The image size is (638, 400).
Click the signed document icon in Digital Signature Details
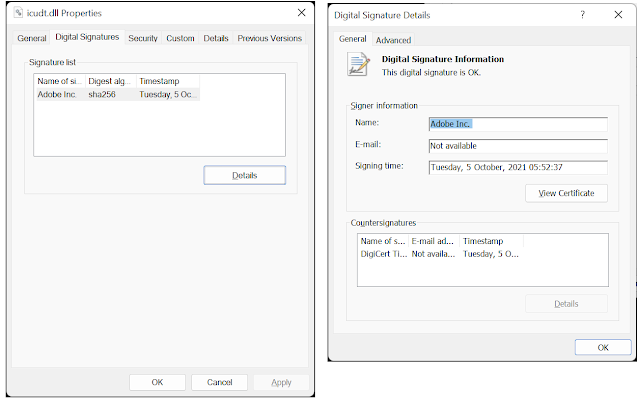click(358, 64)
